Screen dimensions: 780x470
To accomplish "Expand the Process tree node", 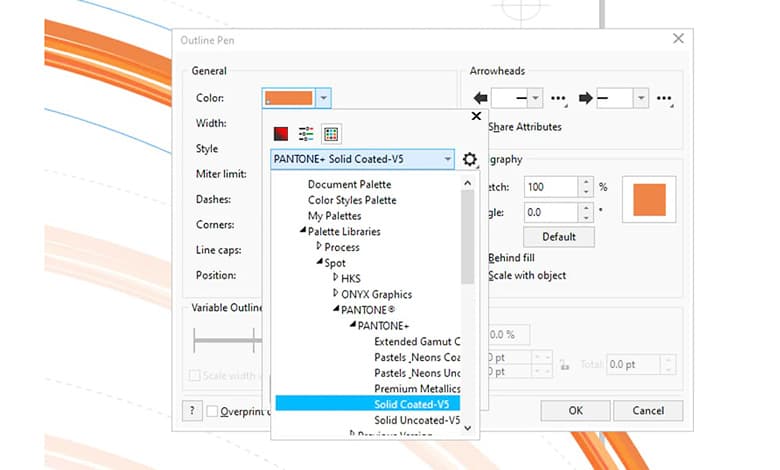I will [319, 246].
